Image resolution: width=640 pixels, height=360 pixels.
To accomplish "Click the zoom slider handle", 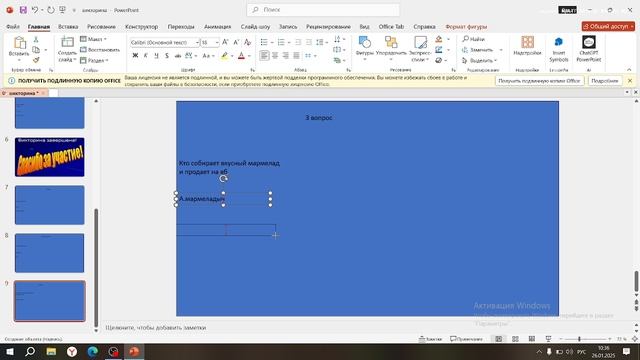I will pyautogui.click(x=579, y=339).
